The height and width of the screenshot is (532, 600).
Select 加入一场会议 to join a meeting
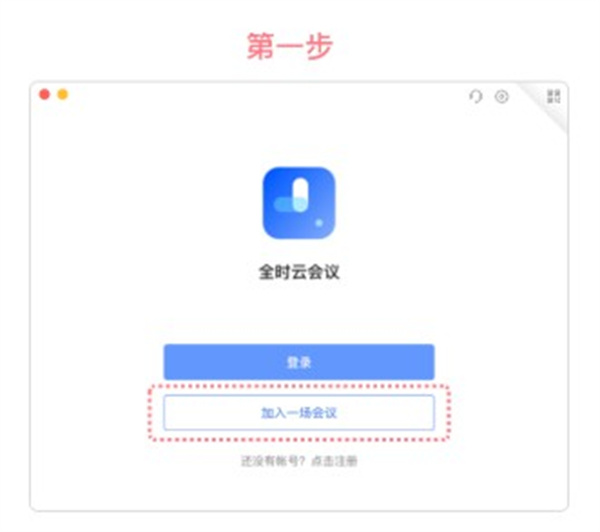tap(299, 413)
